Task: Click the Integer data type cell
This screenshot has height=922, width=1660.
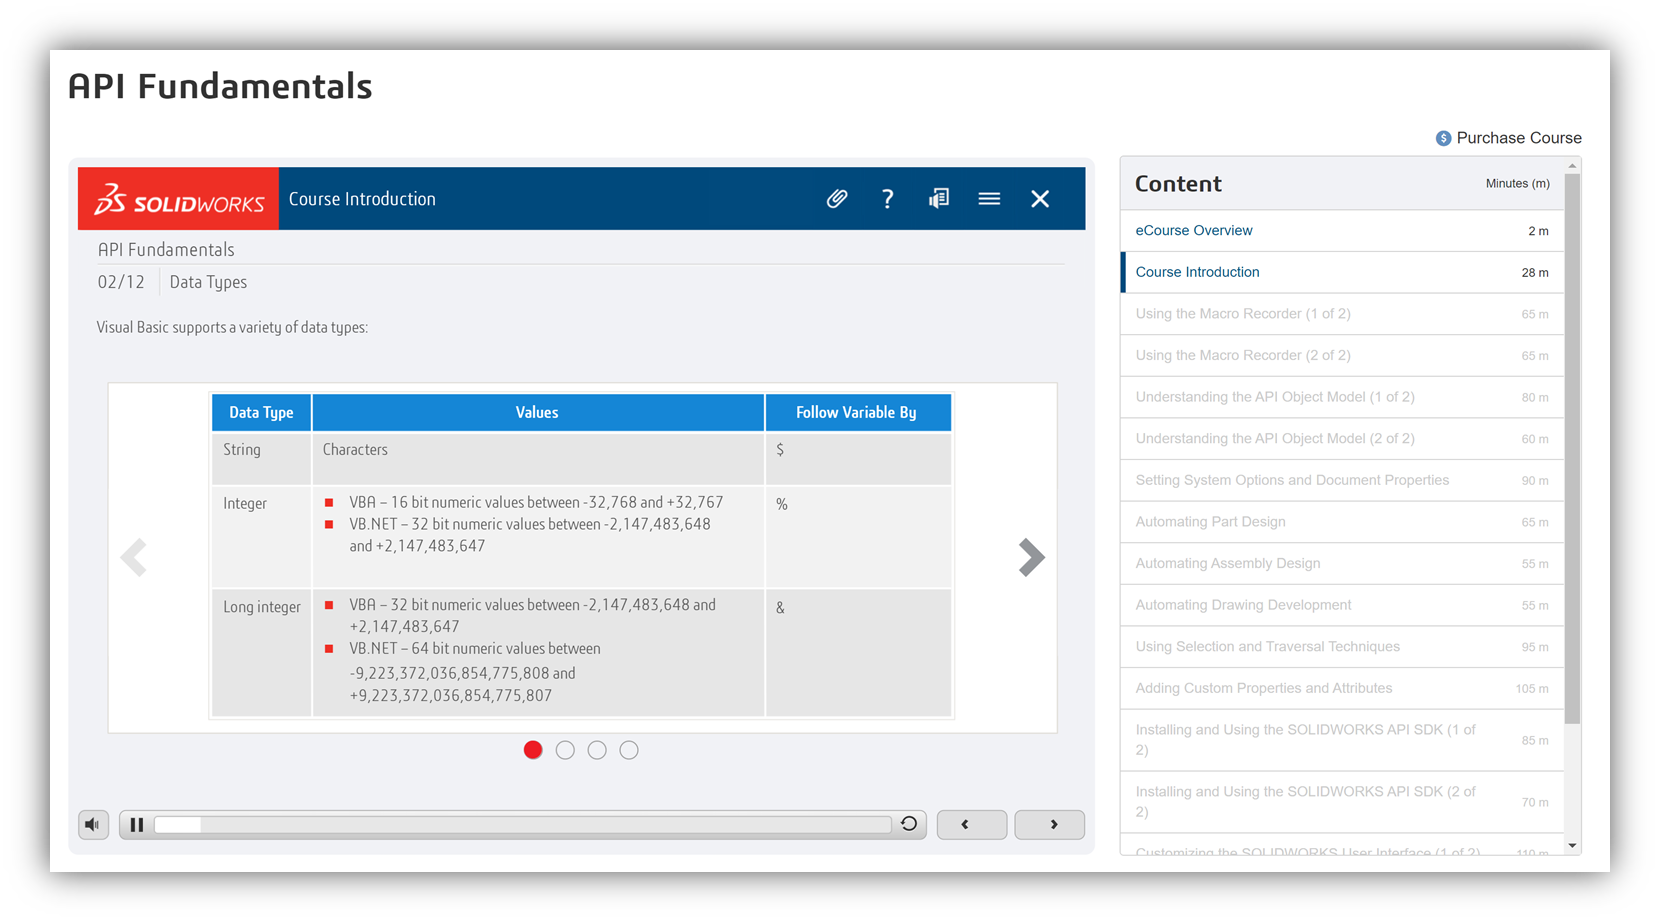Action: 261,537
